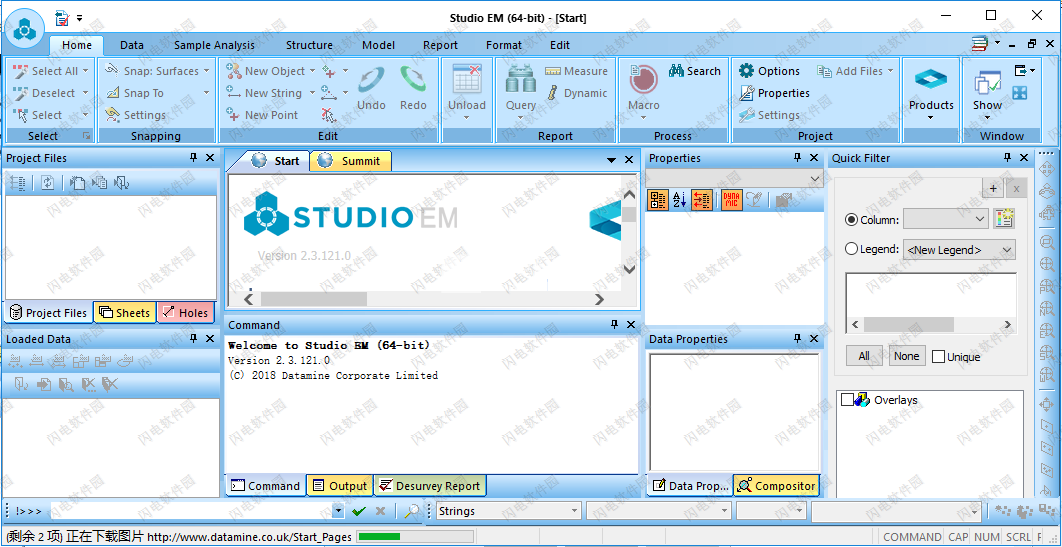Click the green check run command icon

click(x=359, y=511)
